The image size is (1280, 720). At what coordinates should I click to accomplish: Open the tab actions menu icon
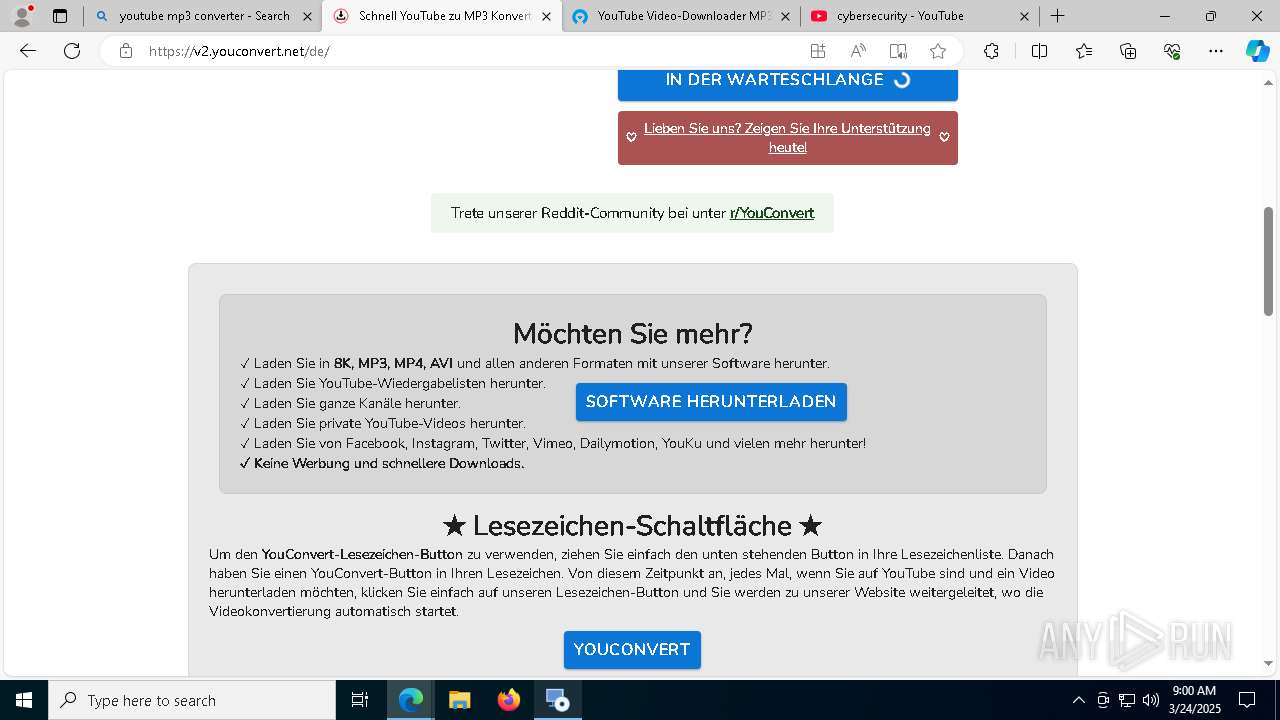pyautogui.click(x=60, y=16)
